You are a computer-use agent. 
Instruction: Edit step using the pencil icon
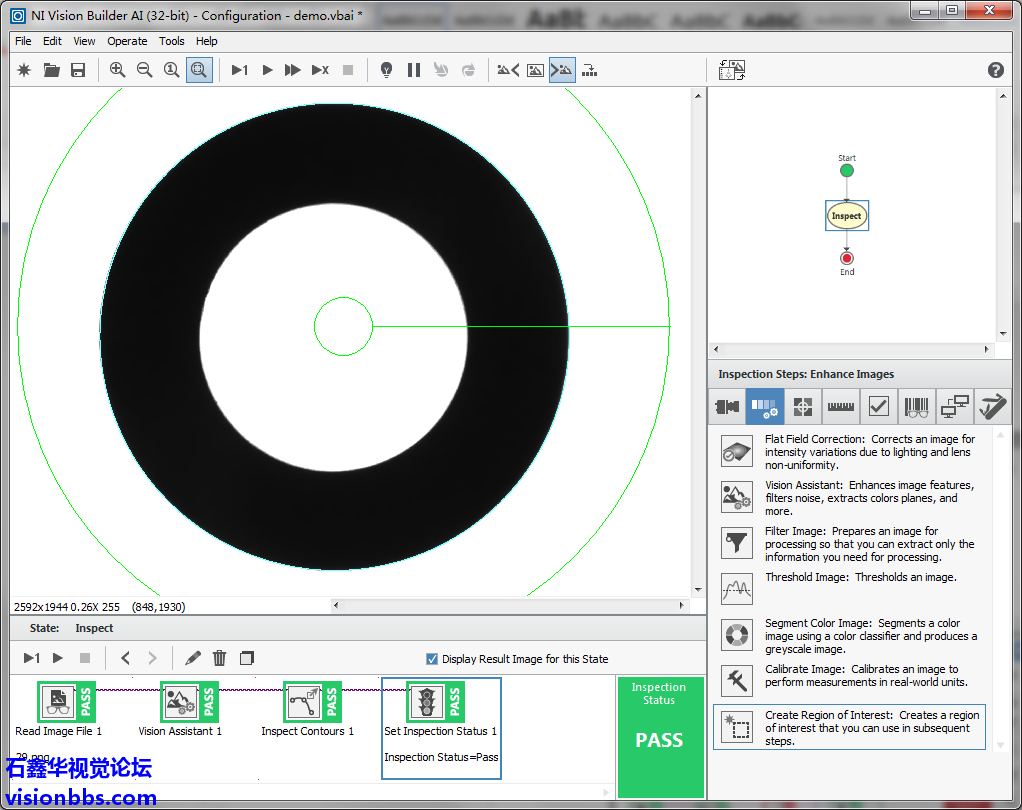click(x=193, y=658)
